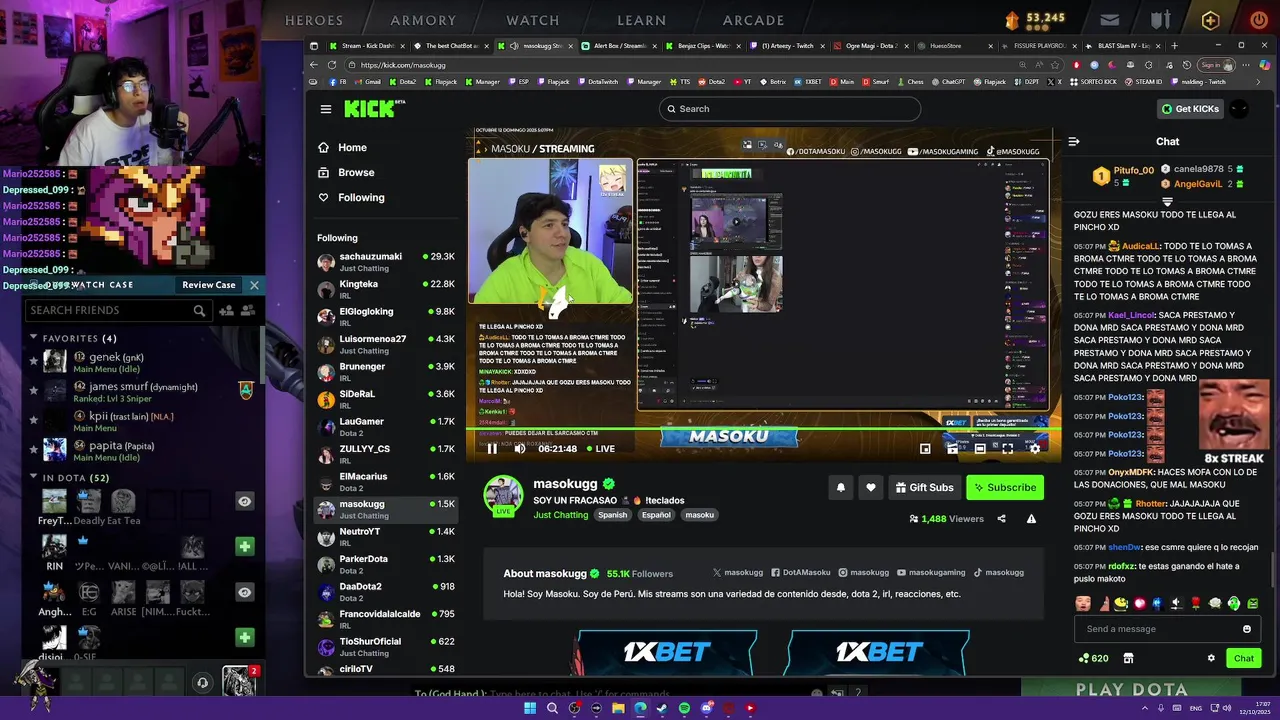Open YT bookmark in bookmarks bar

point(742,82)
